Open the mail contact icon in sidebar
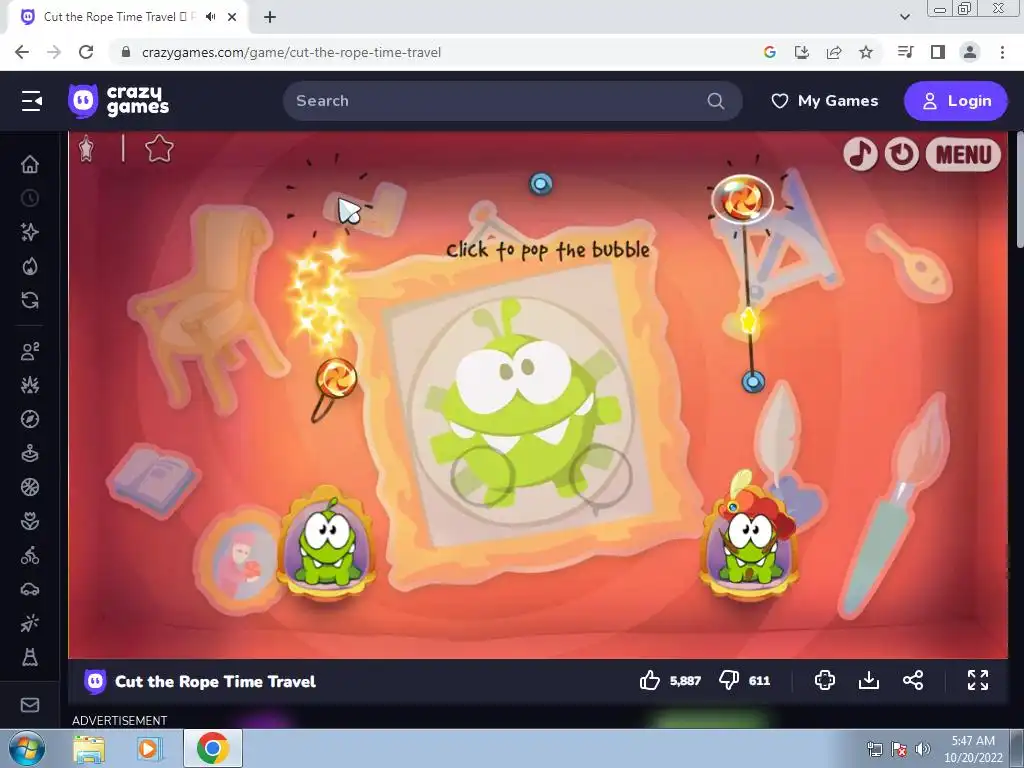 coord(30,705)
